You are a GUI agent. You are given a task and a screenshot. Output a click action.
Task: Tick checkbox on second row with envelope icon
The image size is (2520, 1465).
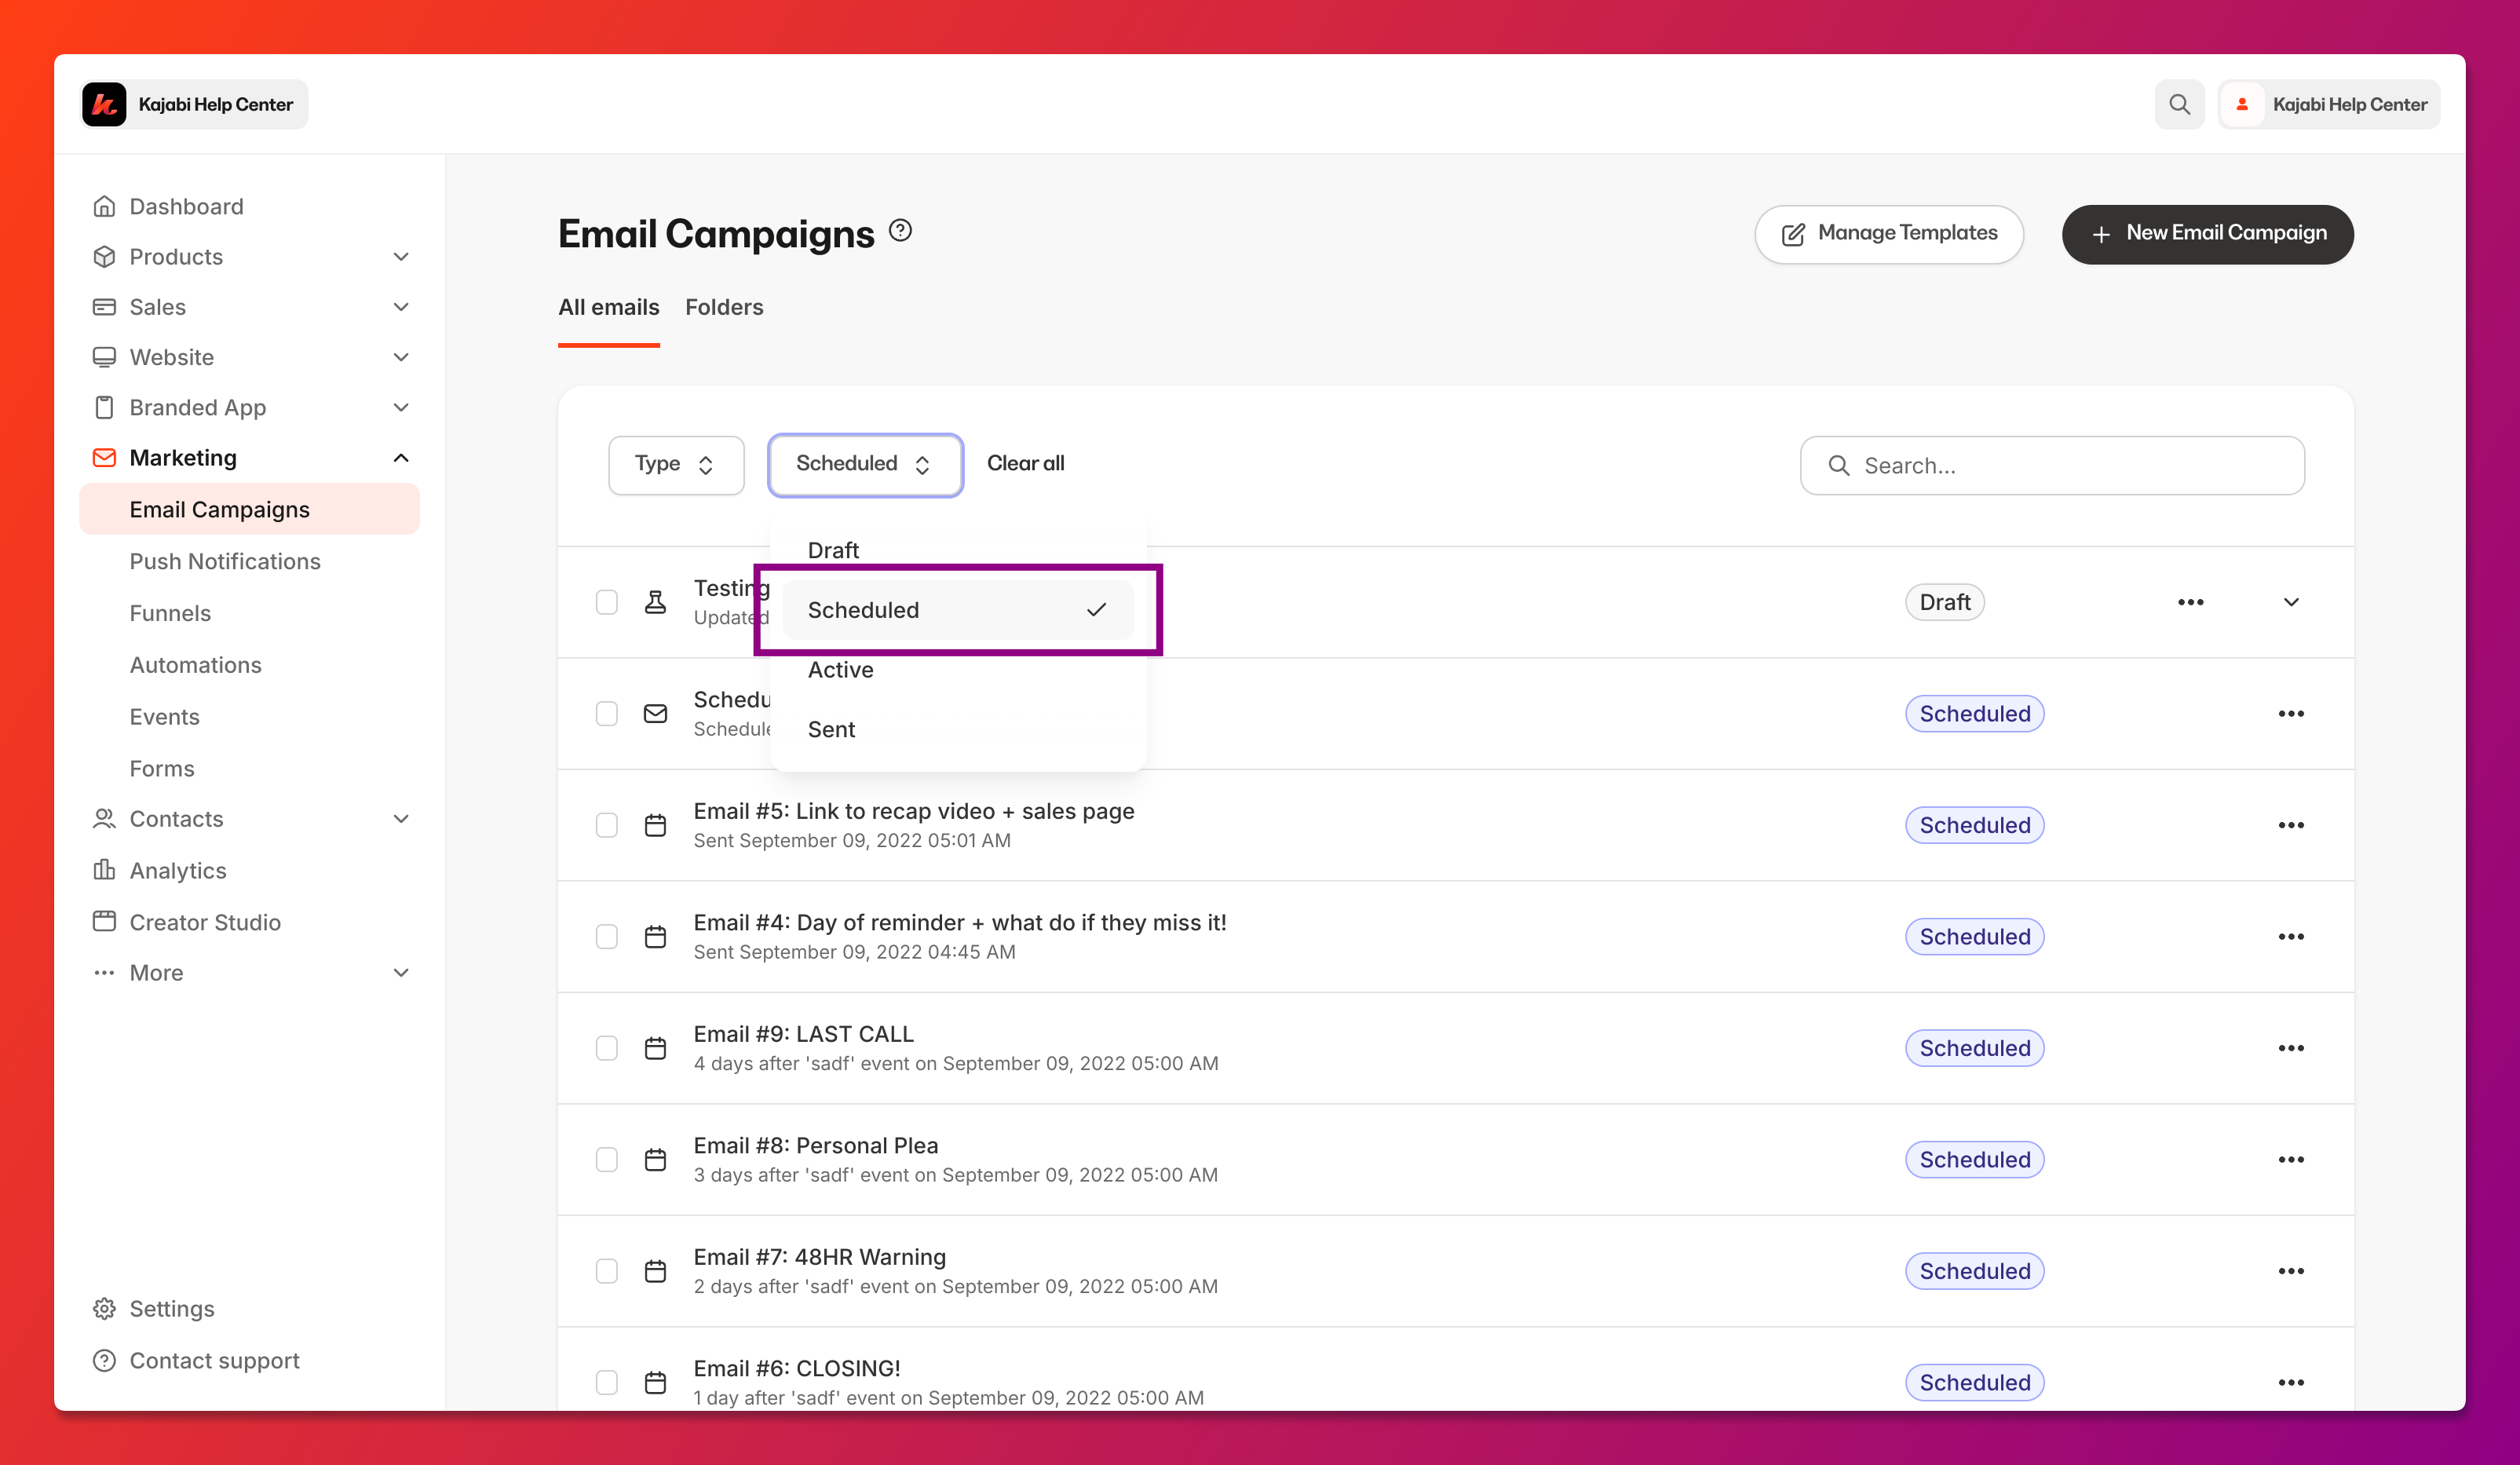607,713
